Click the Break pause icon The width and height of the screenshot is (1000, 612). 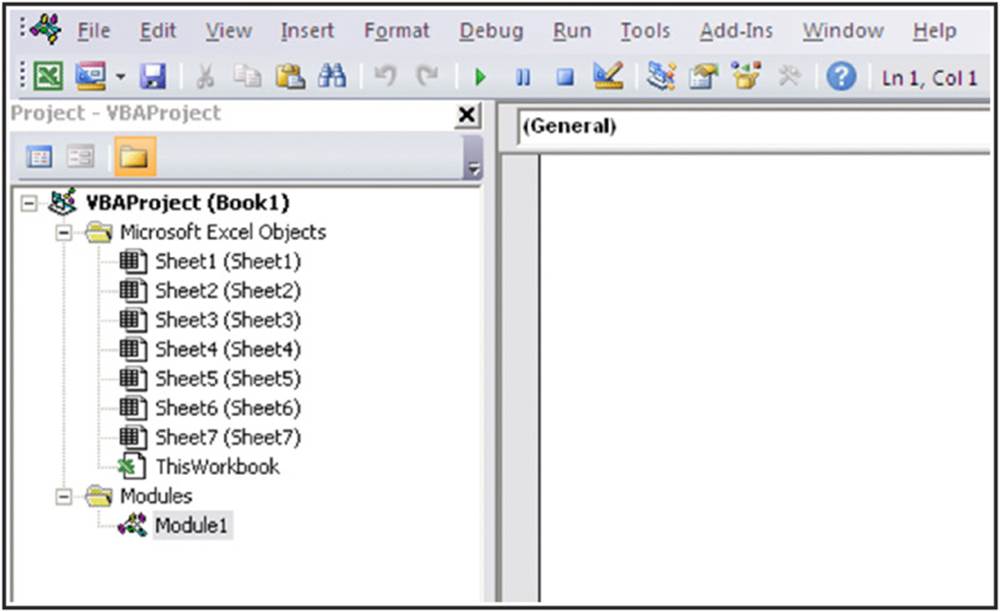(x=523, y=78)
